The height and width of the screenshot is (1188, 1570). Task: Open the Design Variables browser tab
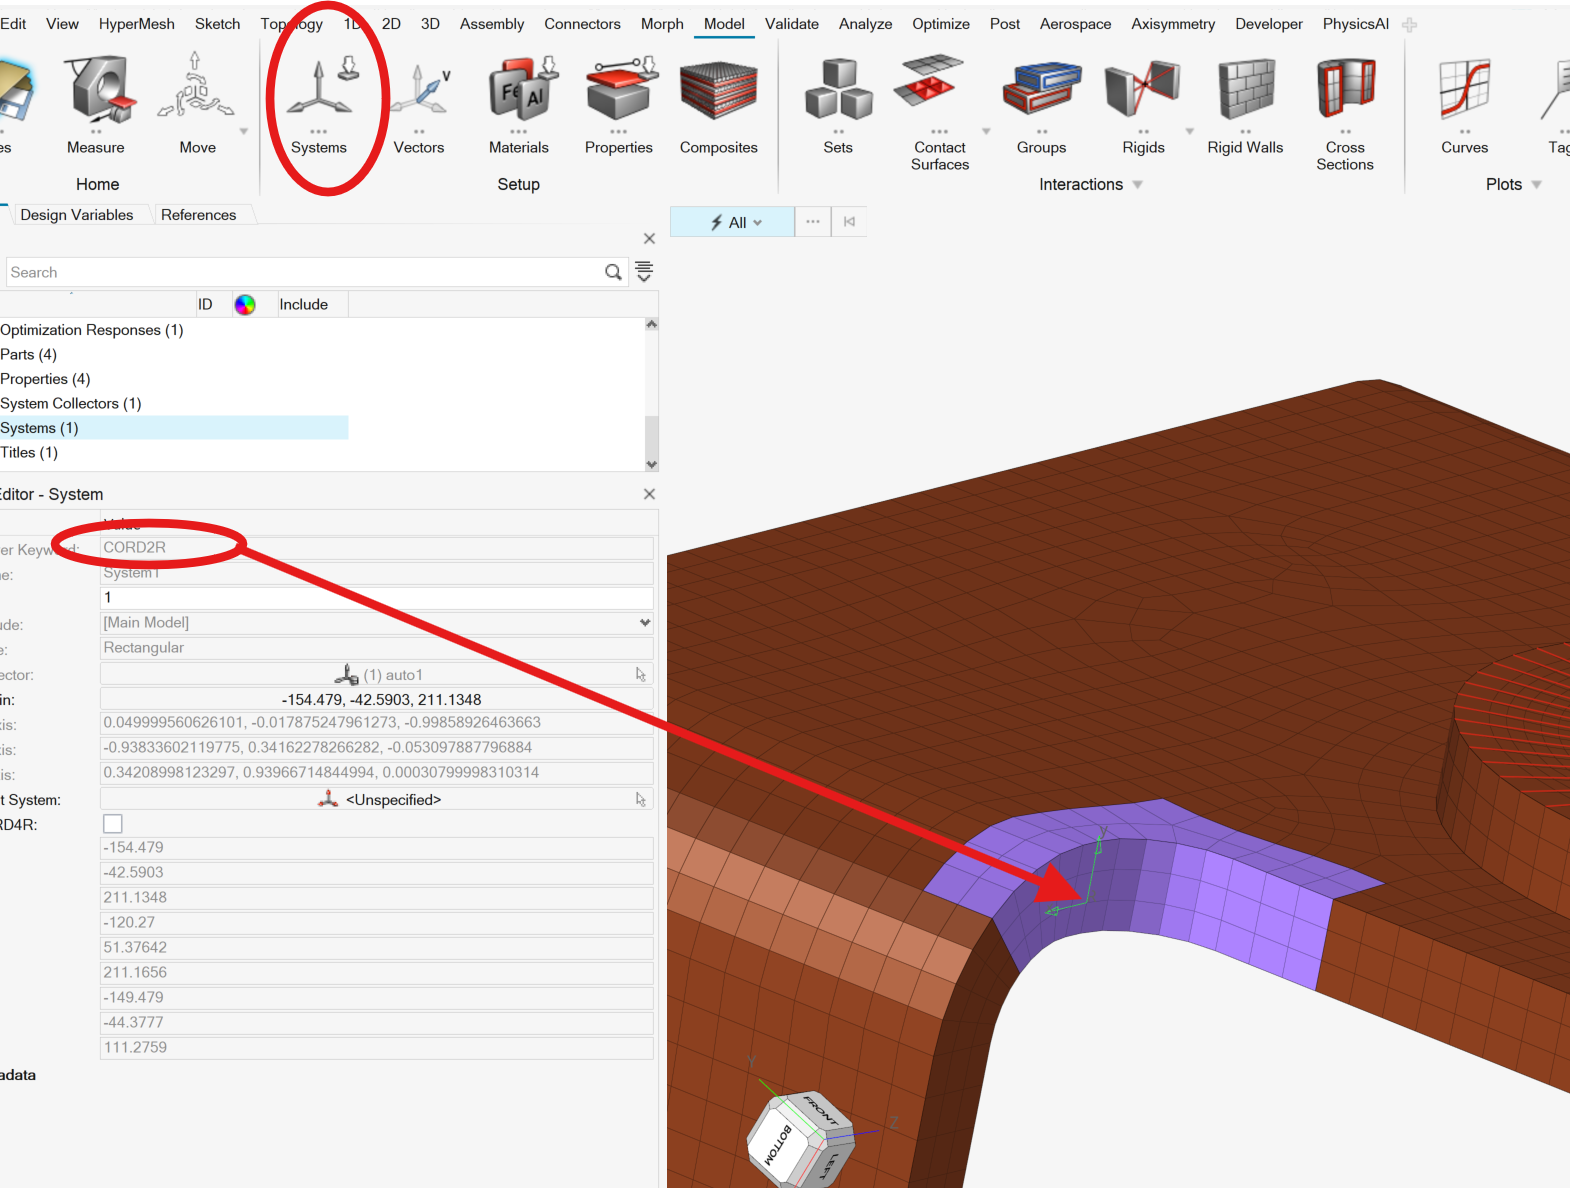(77, 215)
